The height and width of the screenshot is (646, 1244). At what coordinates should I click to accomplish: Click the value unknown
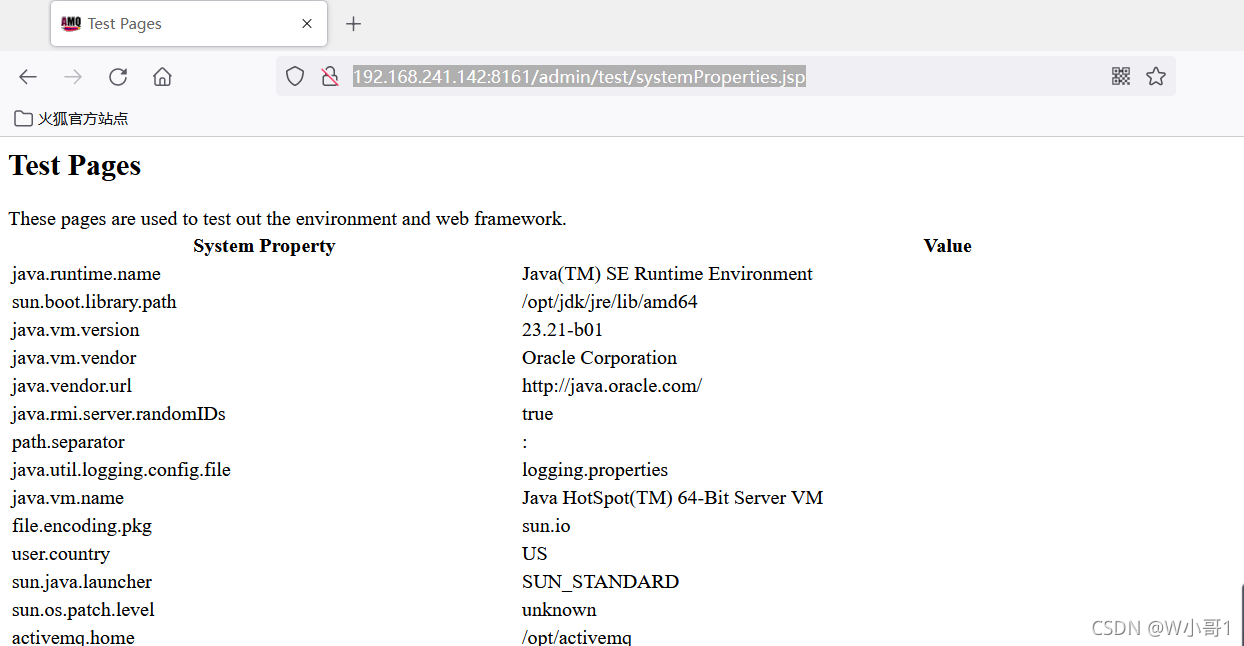tap(559, 610)
